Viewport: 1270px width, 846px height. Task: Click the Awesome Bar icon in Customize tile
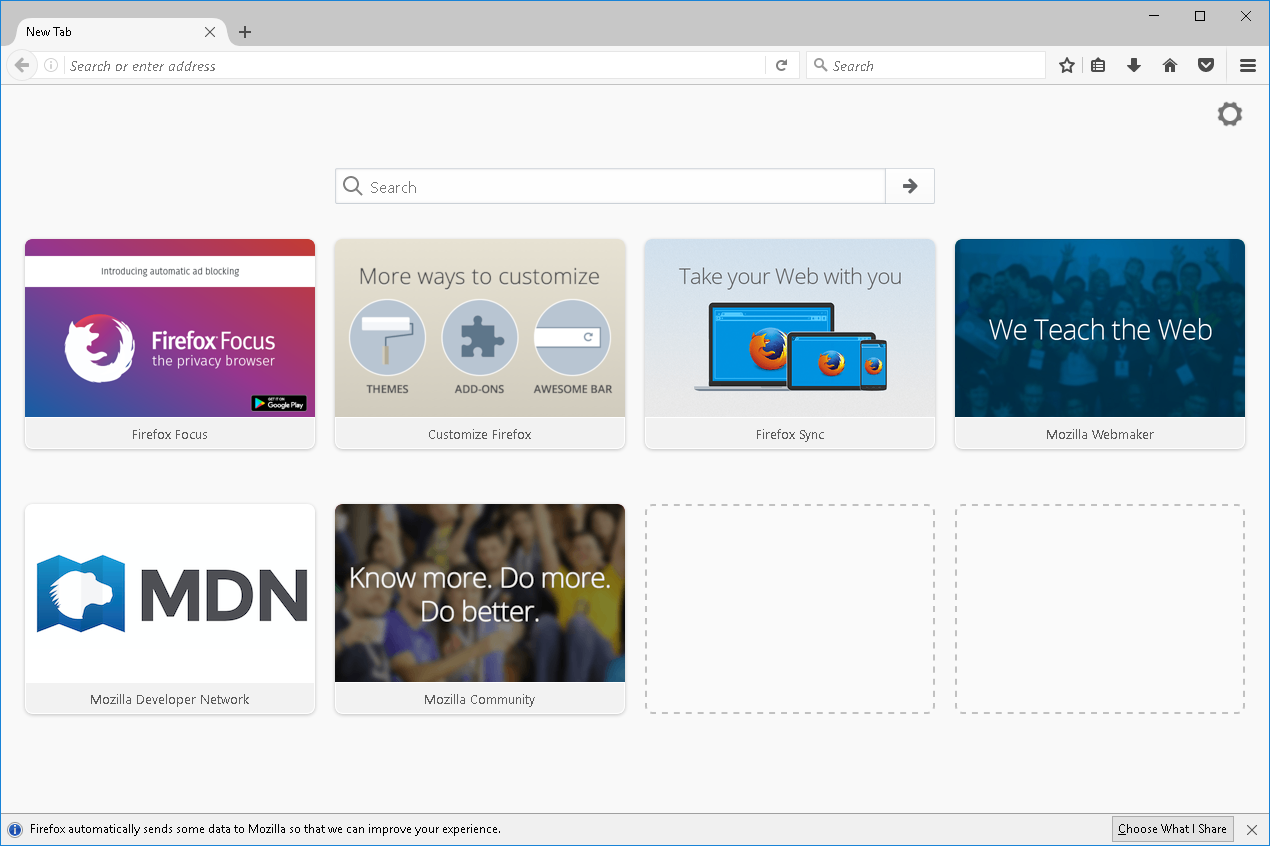(572, 338)
